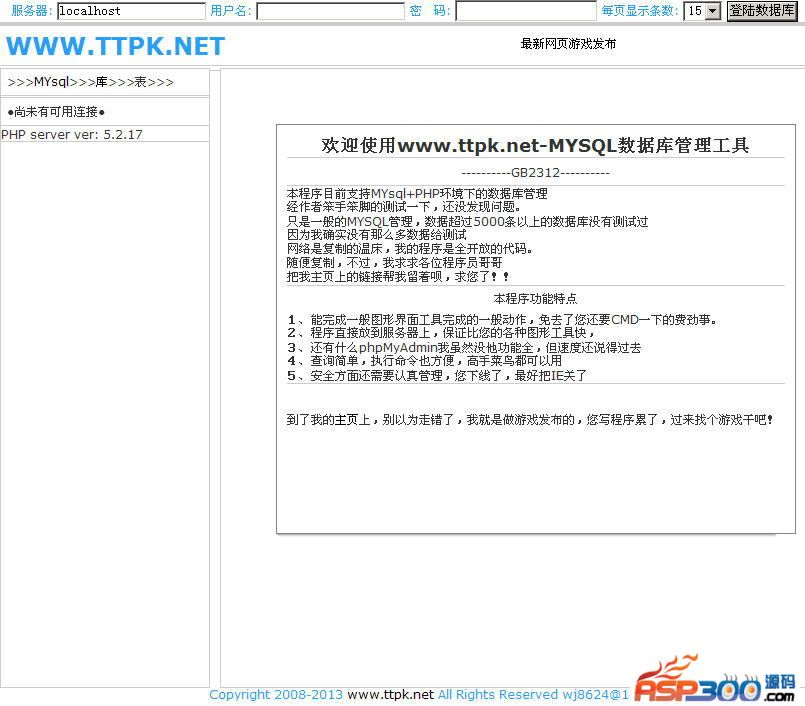
Task: Click the line starting 2、程序直接放到服务器上
Action: 440,333
